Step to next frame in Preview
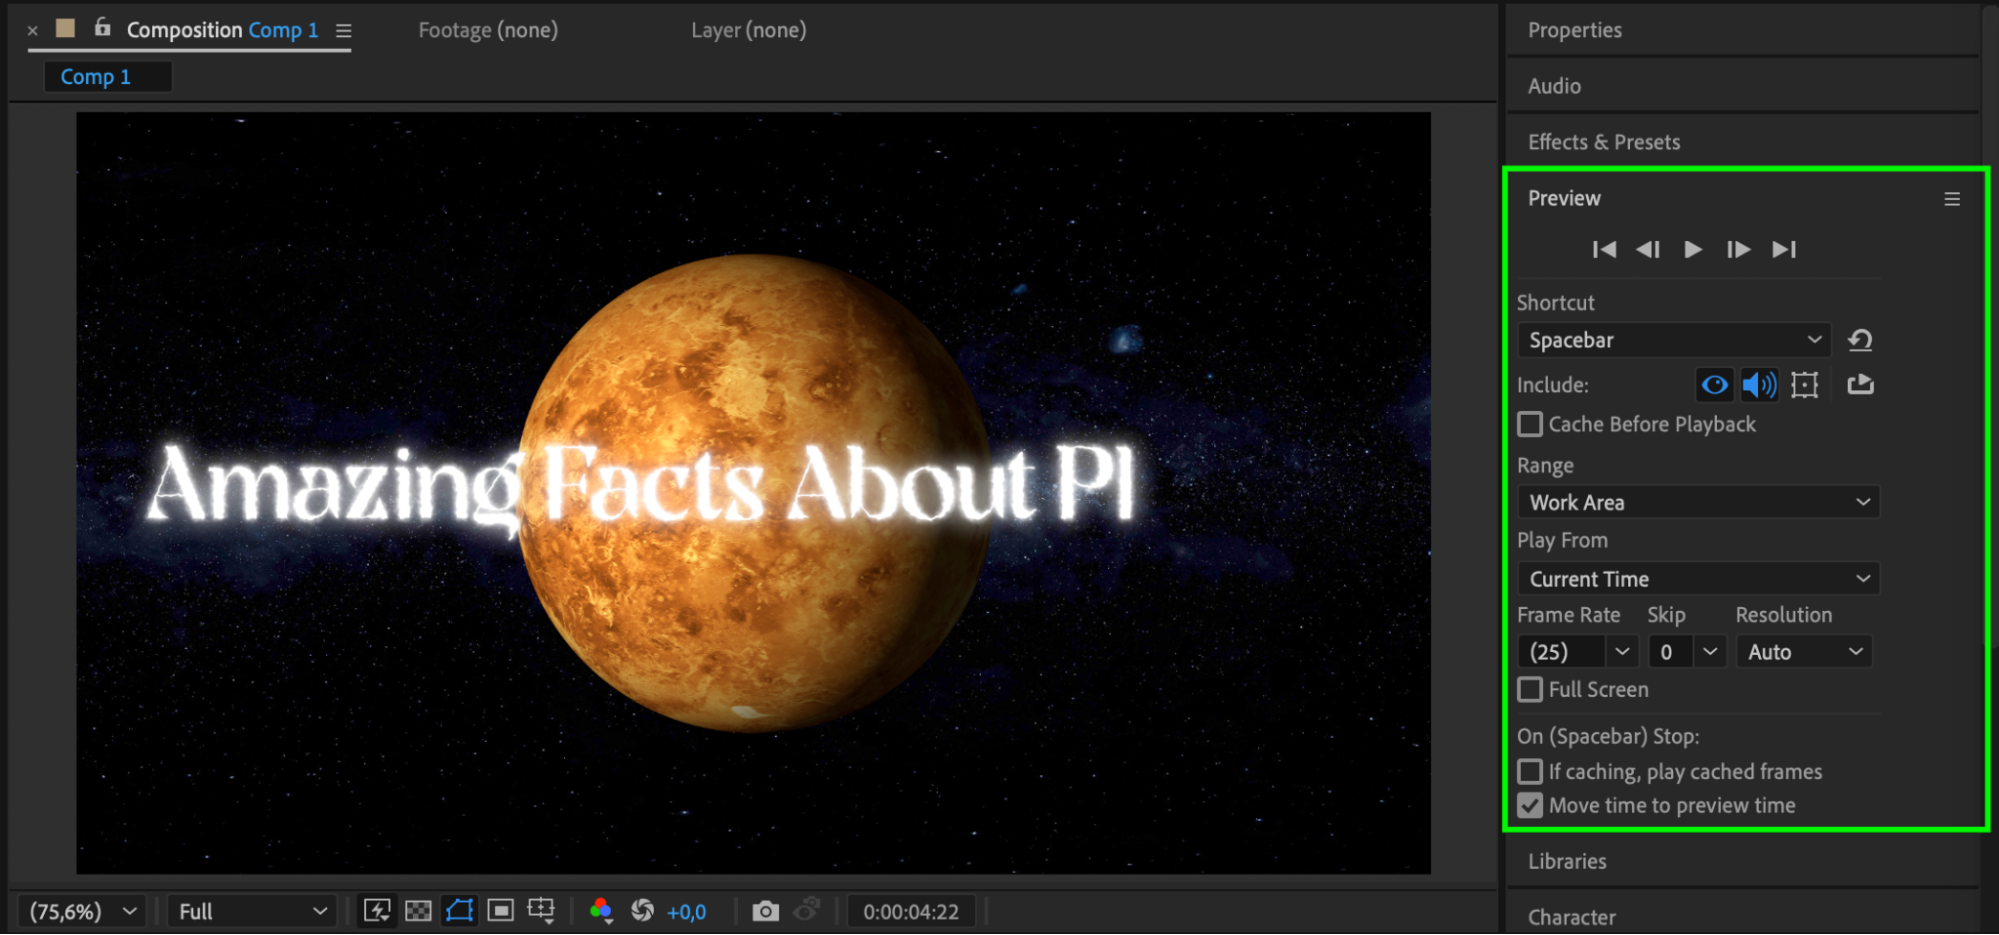 1738,249
